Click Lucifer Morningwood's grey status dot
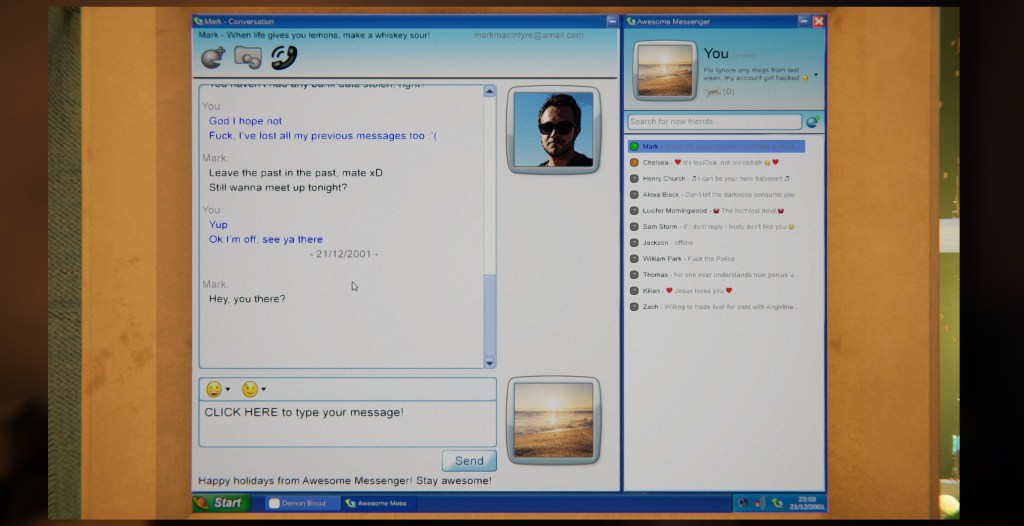 [x=634, y=210]
